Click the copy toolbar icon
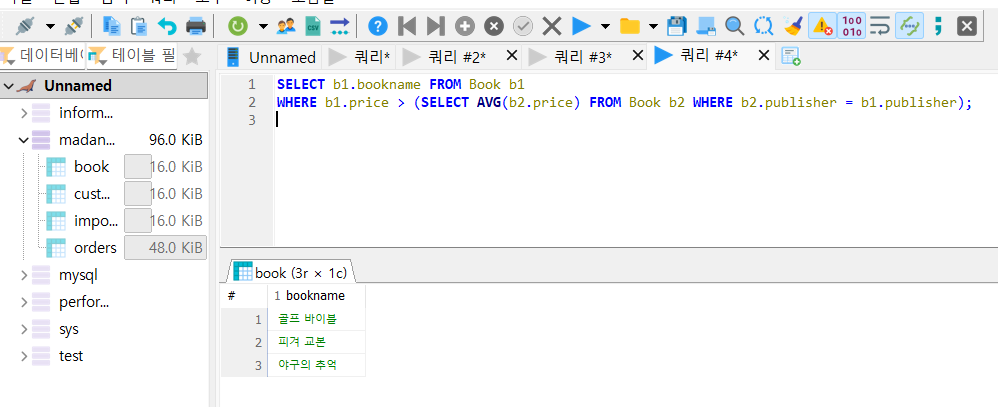This screenshot has width=998, height=407. coord(112,26)
